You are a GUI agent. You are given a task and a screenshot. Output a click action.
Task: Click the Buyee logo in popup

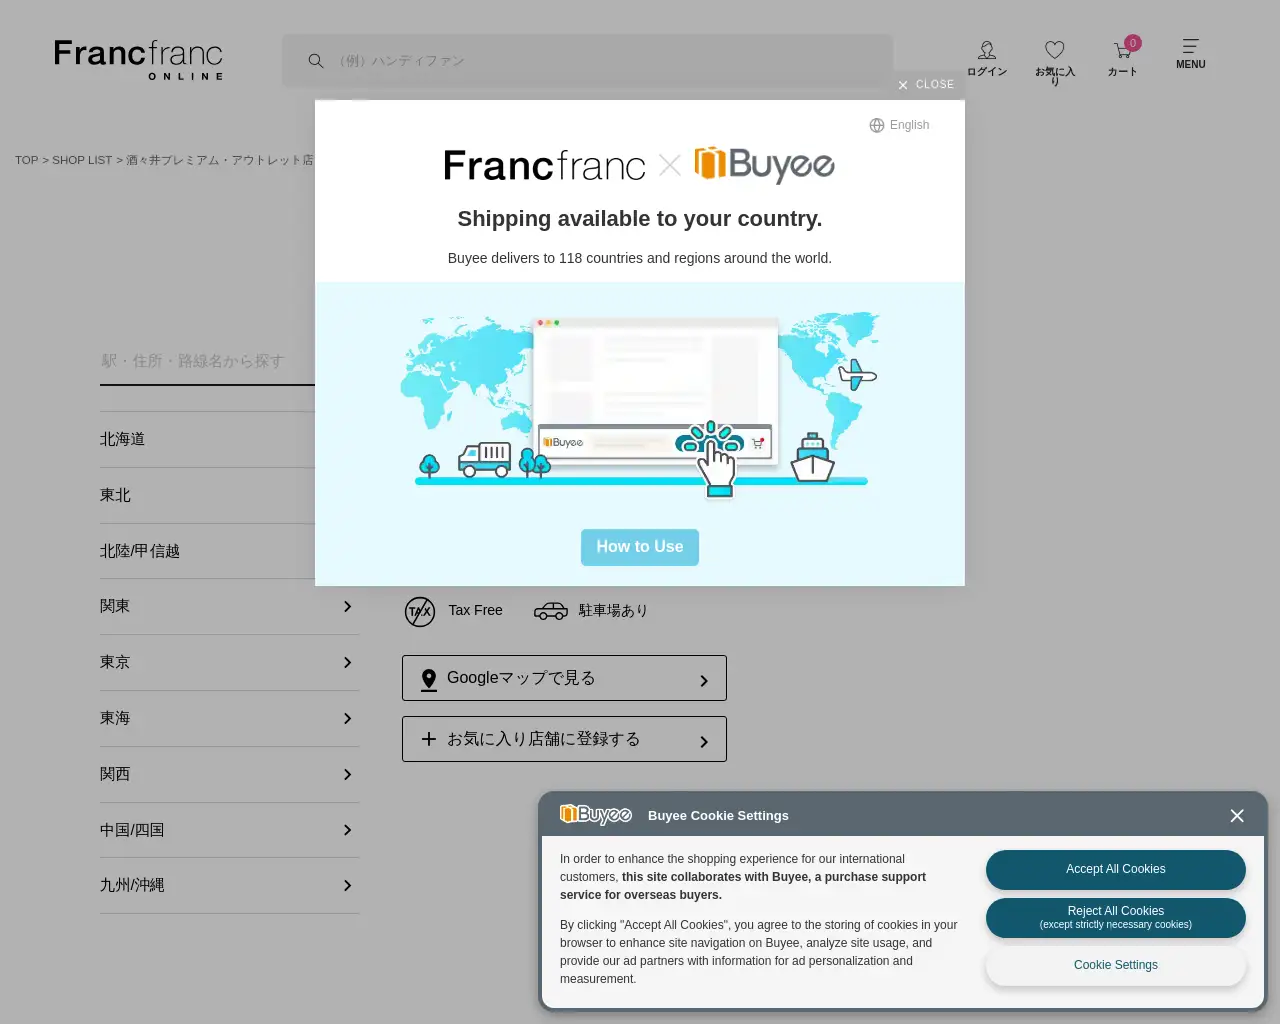(765, 165)
